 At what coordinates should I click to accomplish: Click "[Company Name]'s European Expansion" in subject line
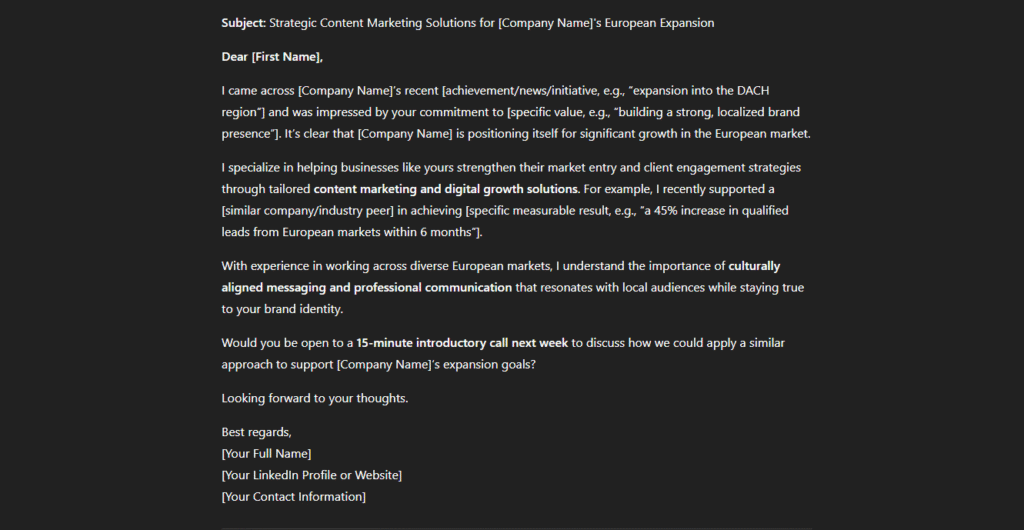(x=605, y=23)
